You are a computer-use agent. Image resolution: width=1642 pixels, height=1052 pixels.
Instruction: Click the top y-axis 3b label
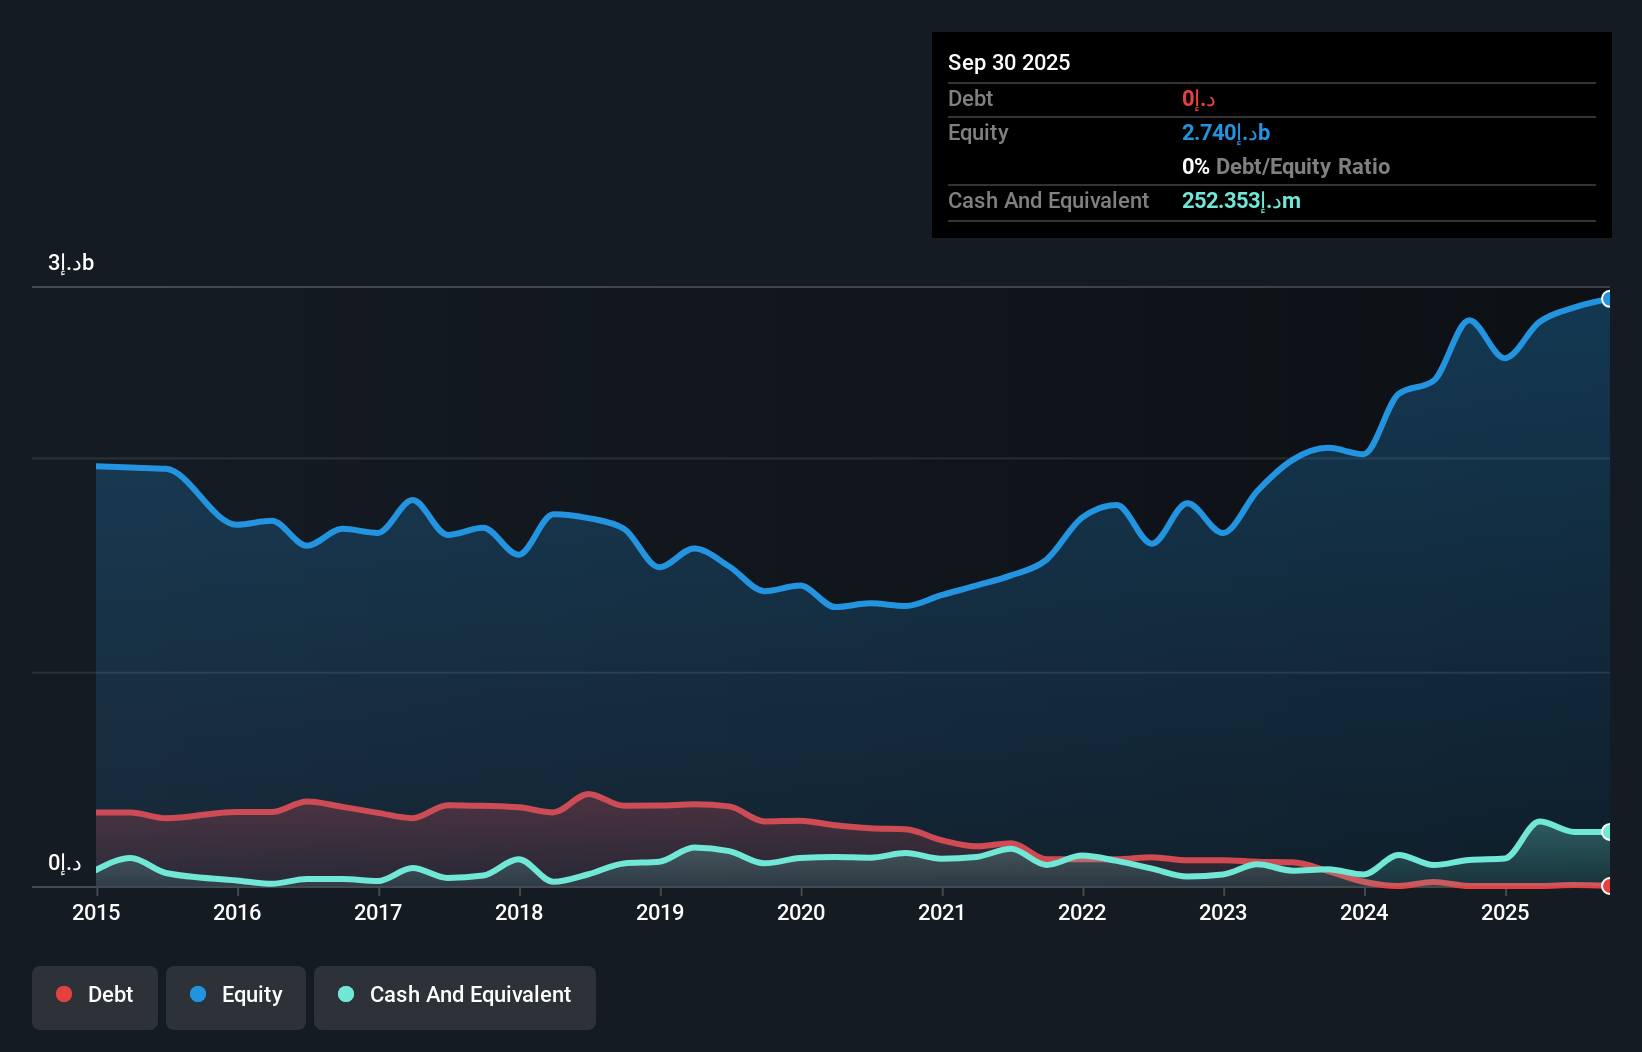(x=71, y=263)
